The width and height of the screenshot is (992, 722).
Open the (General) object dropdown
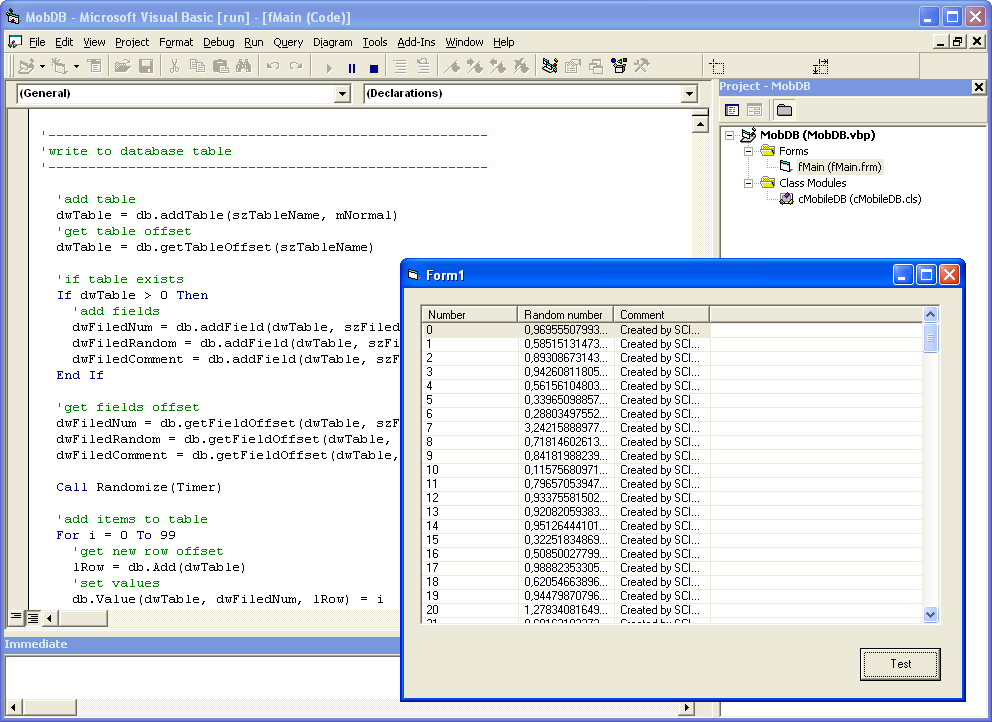(x=342, y=94)
